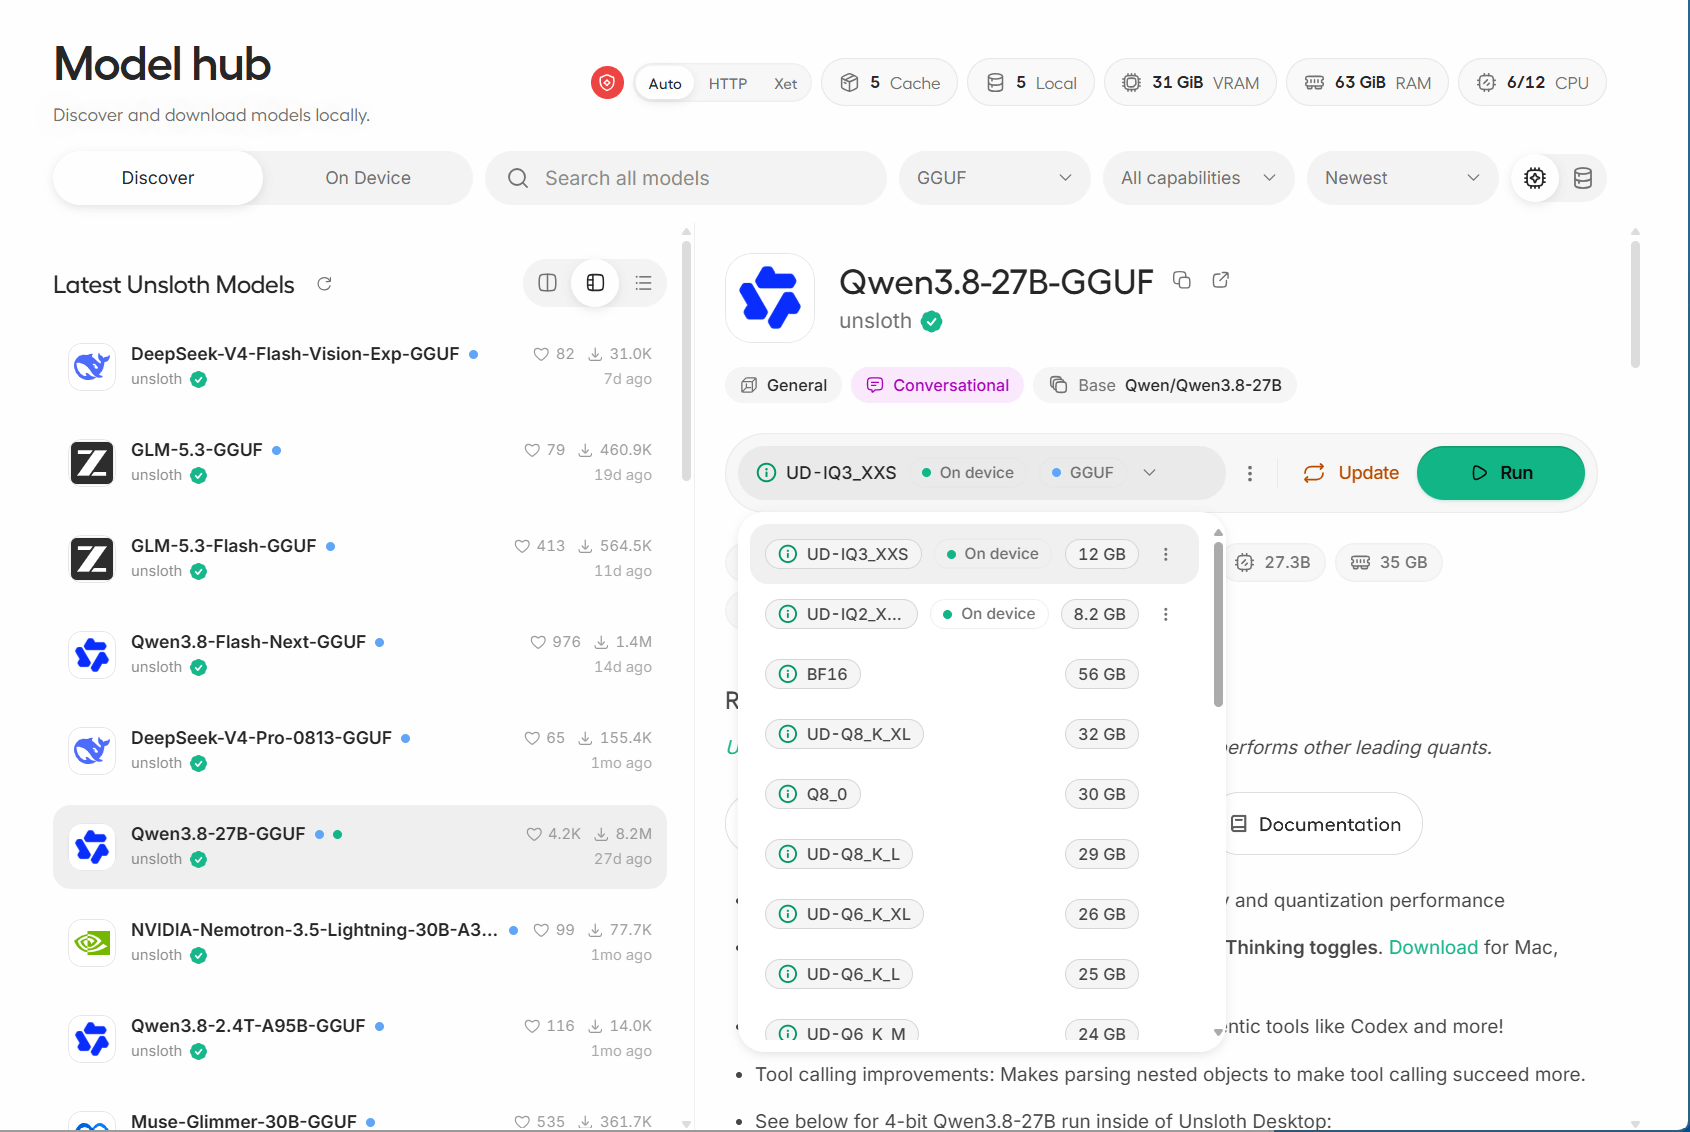Select the Xet download mode

(786, 83)
